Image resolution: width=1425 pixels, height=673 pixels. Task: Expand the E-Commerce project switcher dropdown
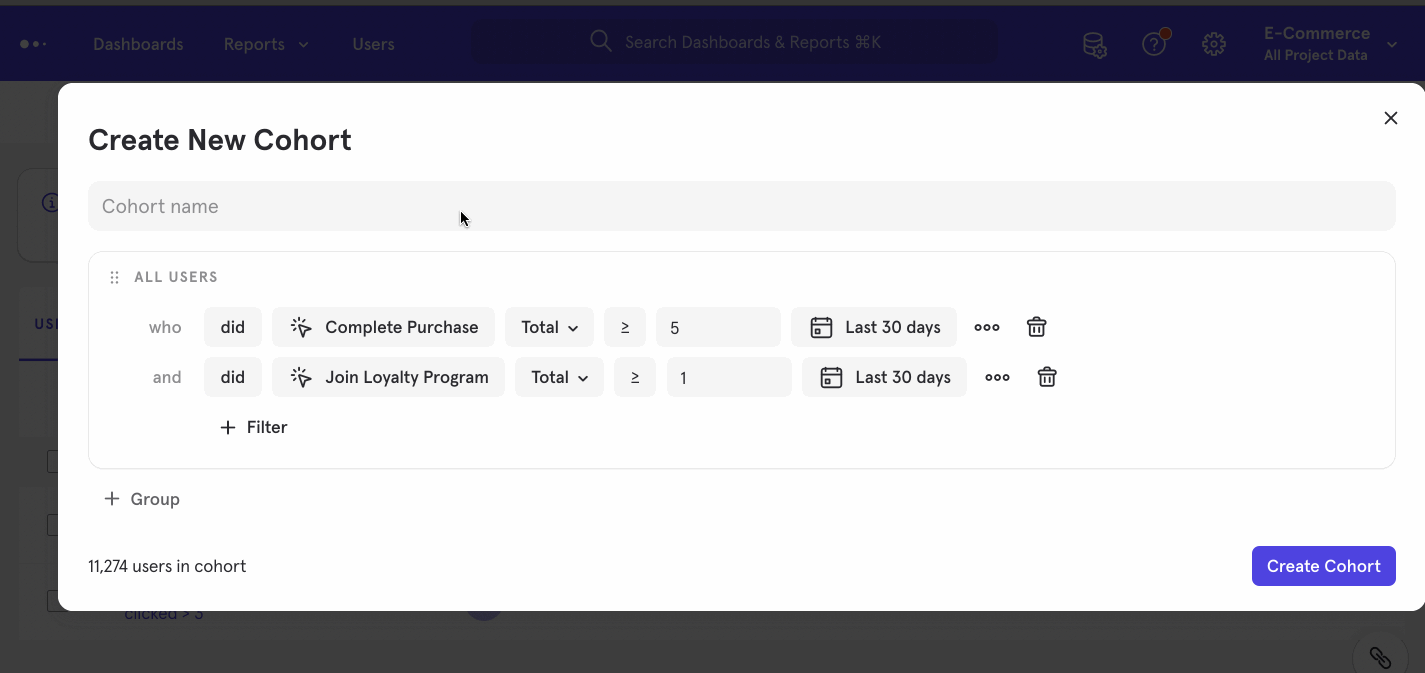click(1391, 44)
